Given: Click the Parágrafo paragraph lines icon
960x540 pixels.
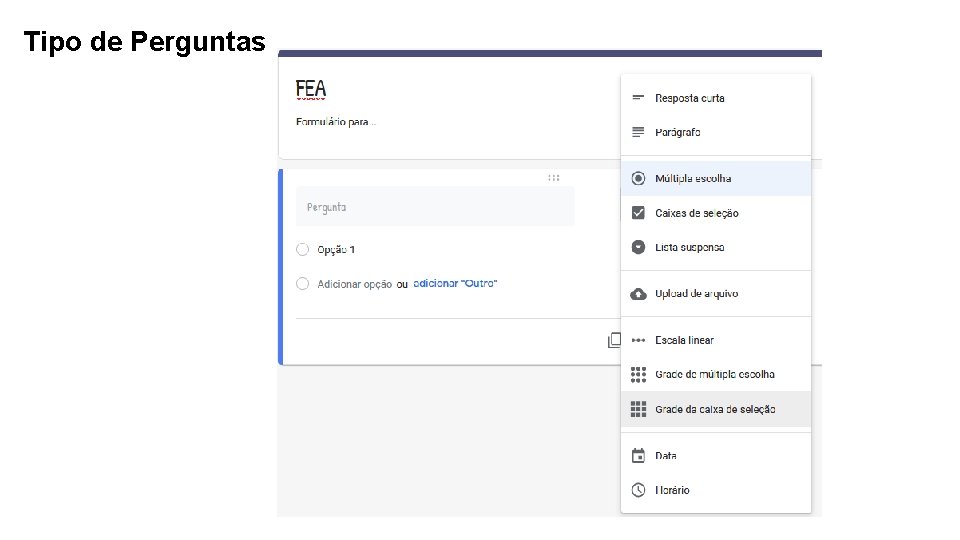Looking at the screenshot, I should (x=638, y=132).
